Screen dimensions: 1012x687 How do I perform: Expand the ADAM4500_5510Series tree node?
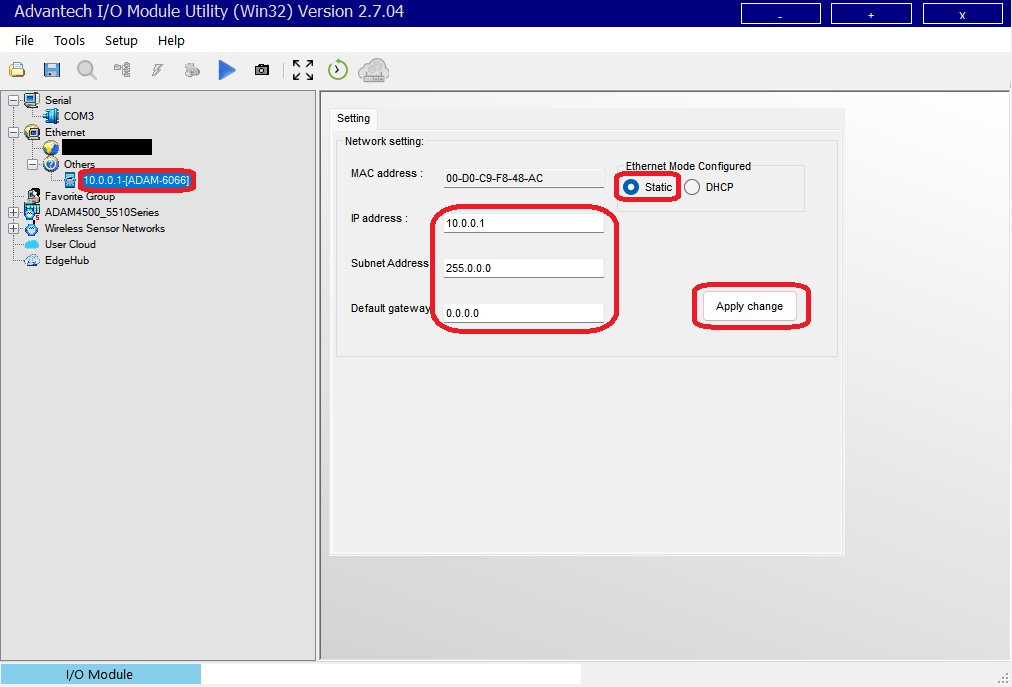pyautogui.click(x=13, y=212)
